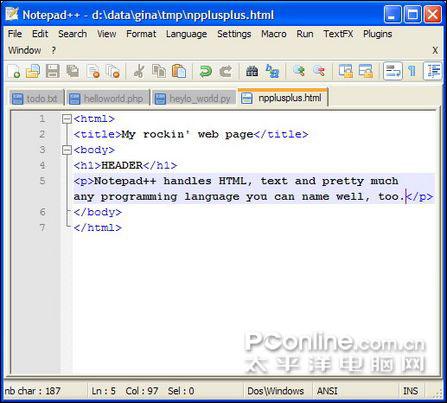Save the document with the Save icon

(x=53, y=71)
